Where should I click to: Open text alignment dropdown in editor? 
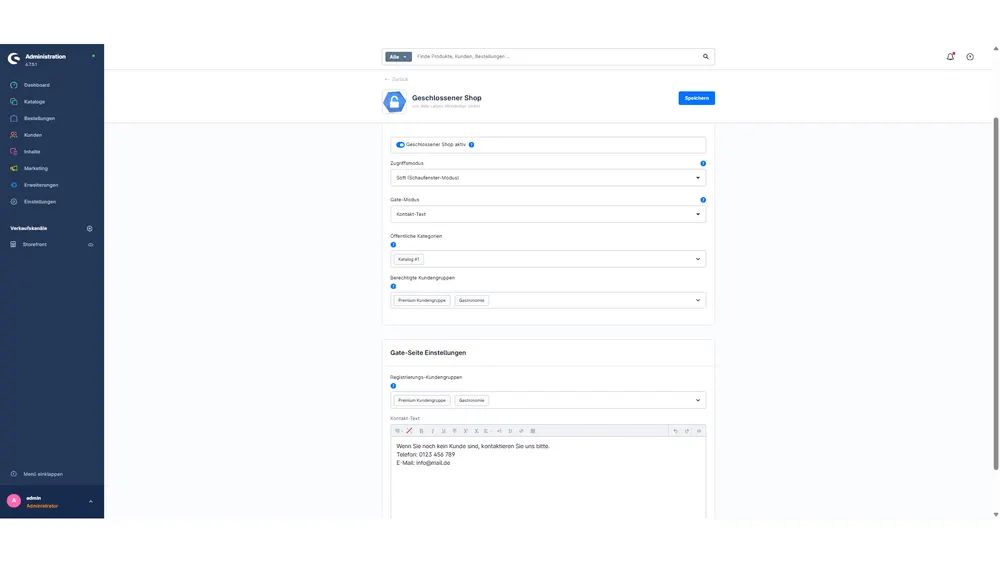pos(487,431)
